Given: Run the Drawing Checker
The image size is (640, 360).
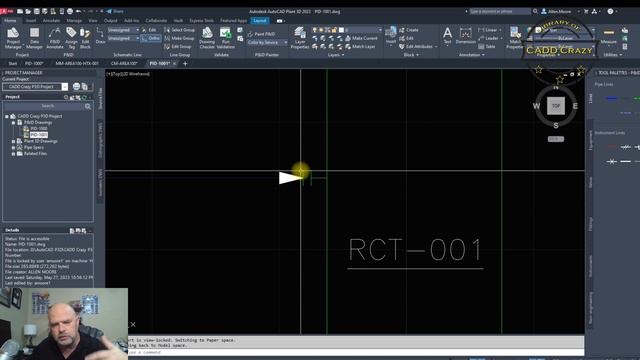Looking at the screenshot, I should (x=207, y=38).
